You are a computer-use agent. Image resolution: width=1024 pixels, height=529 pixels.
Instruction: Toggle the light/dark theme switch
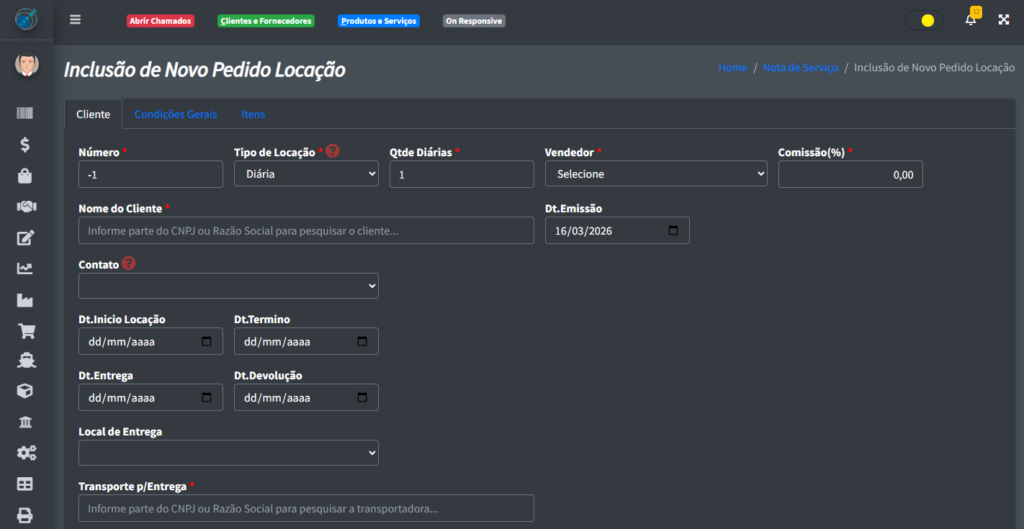(x=923, y=20)
